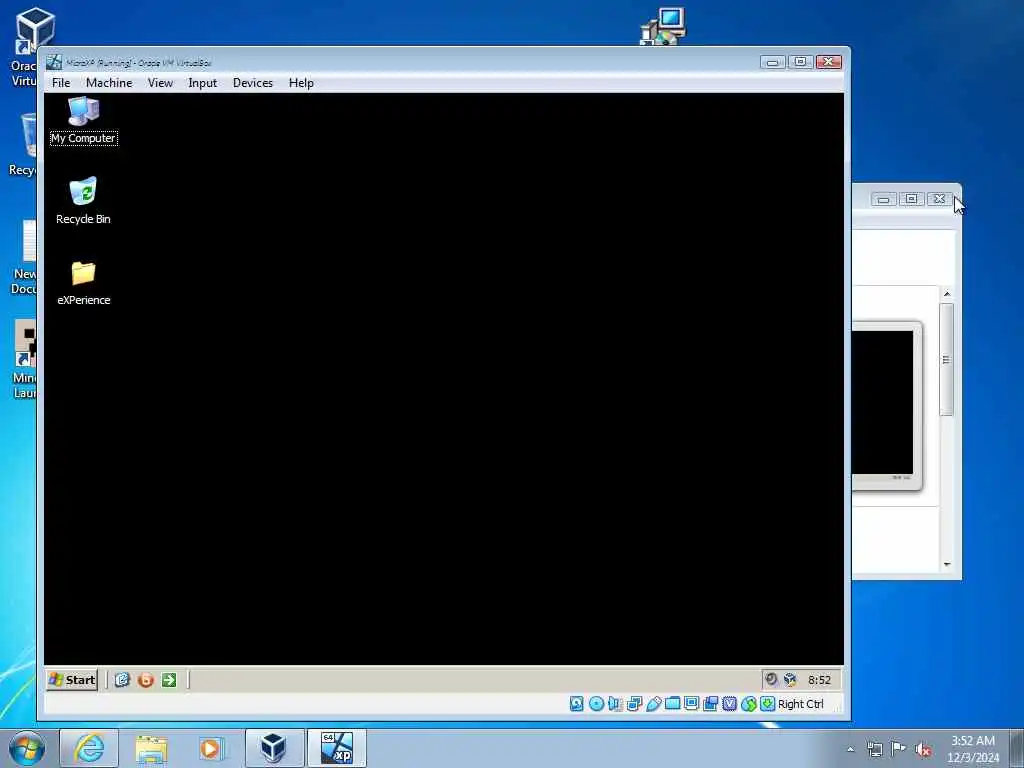Click the optical disc indicator in VirtualBox status bar

tap(596, 703)
